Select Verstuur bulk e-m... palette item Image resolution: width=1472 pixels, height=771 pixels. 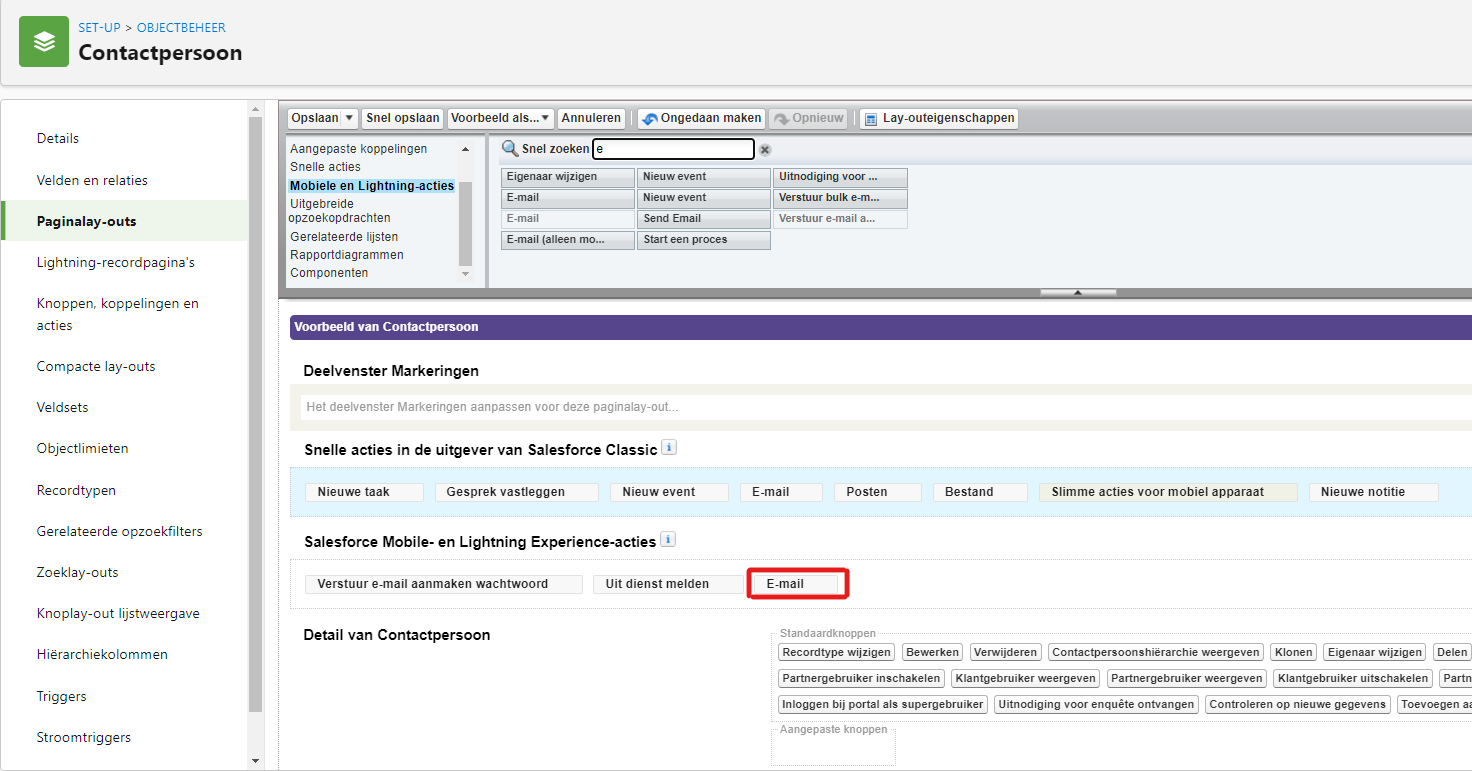click(x=840, y=198)
